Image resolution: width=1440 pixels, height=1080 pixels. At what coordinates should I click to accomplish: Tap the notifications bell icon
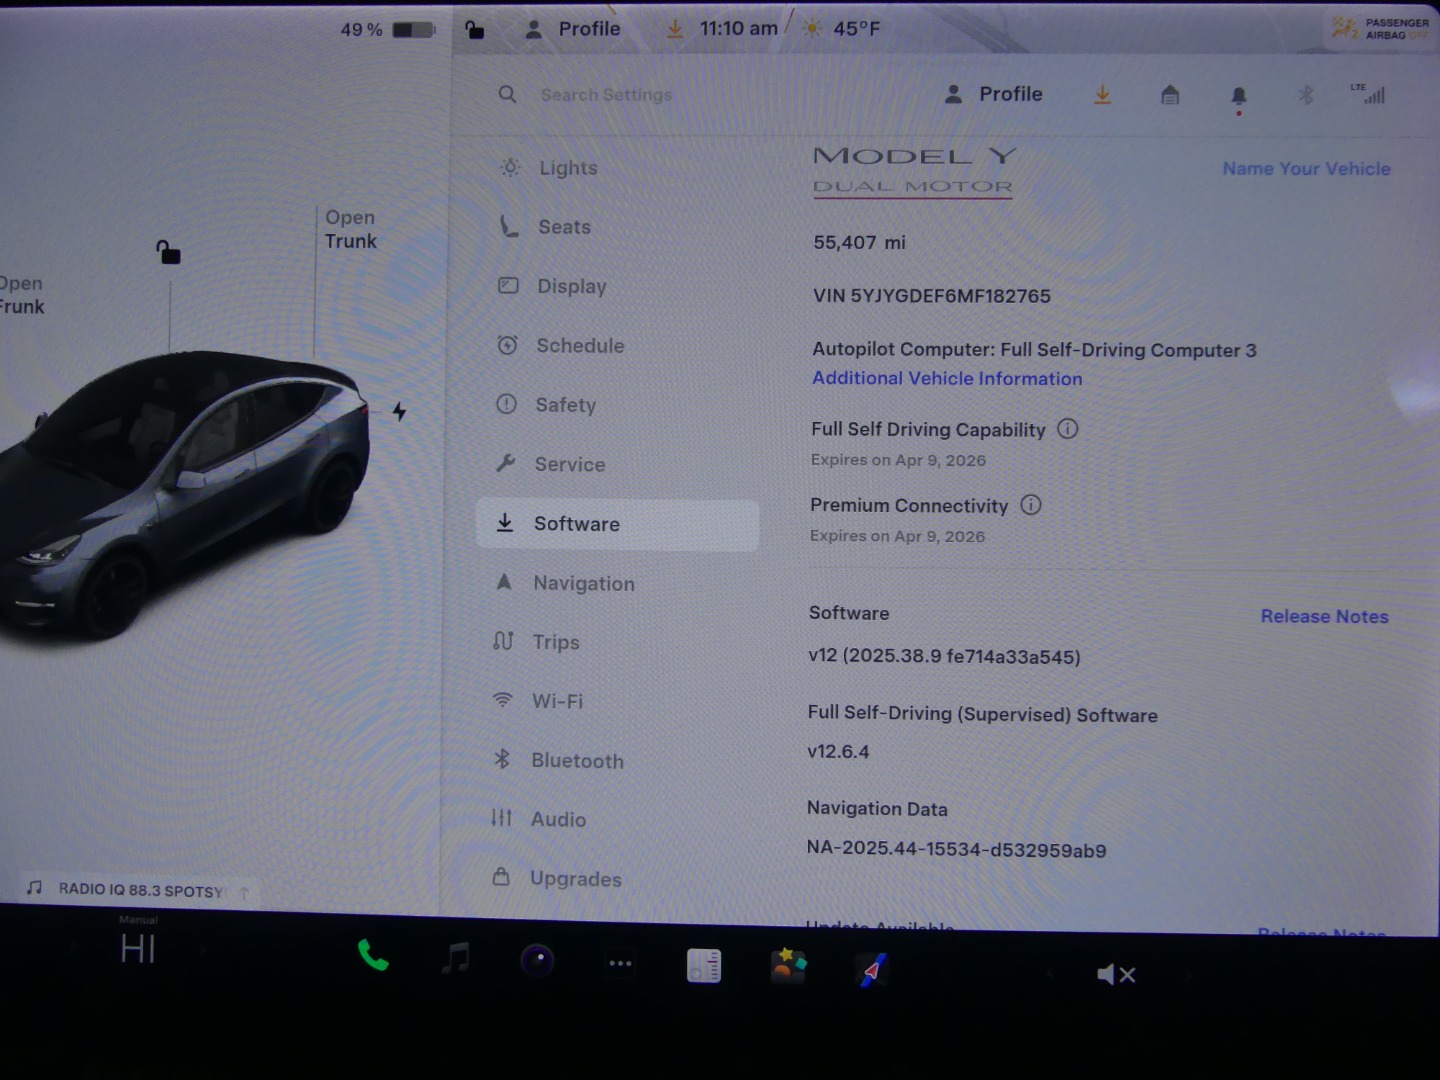[x=1238, y=96]
